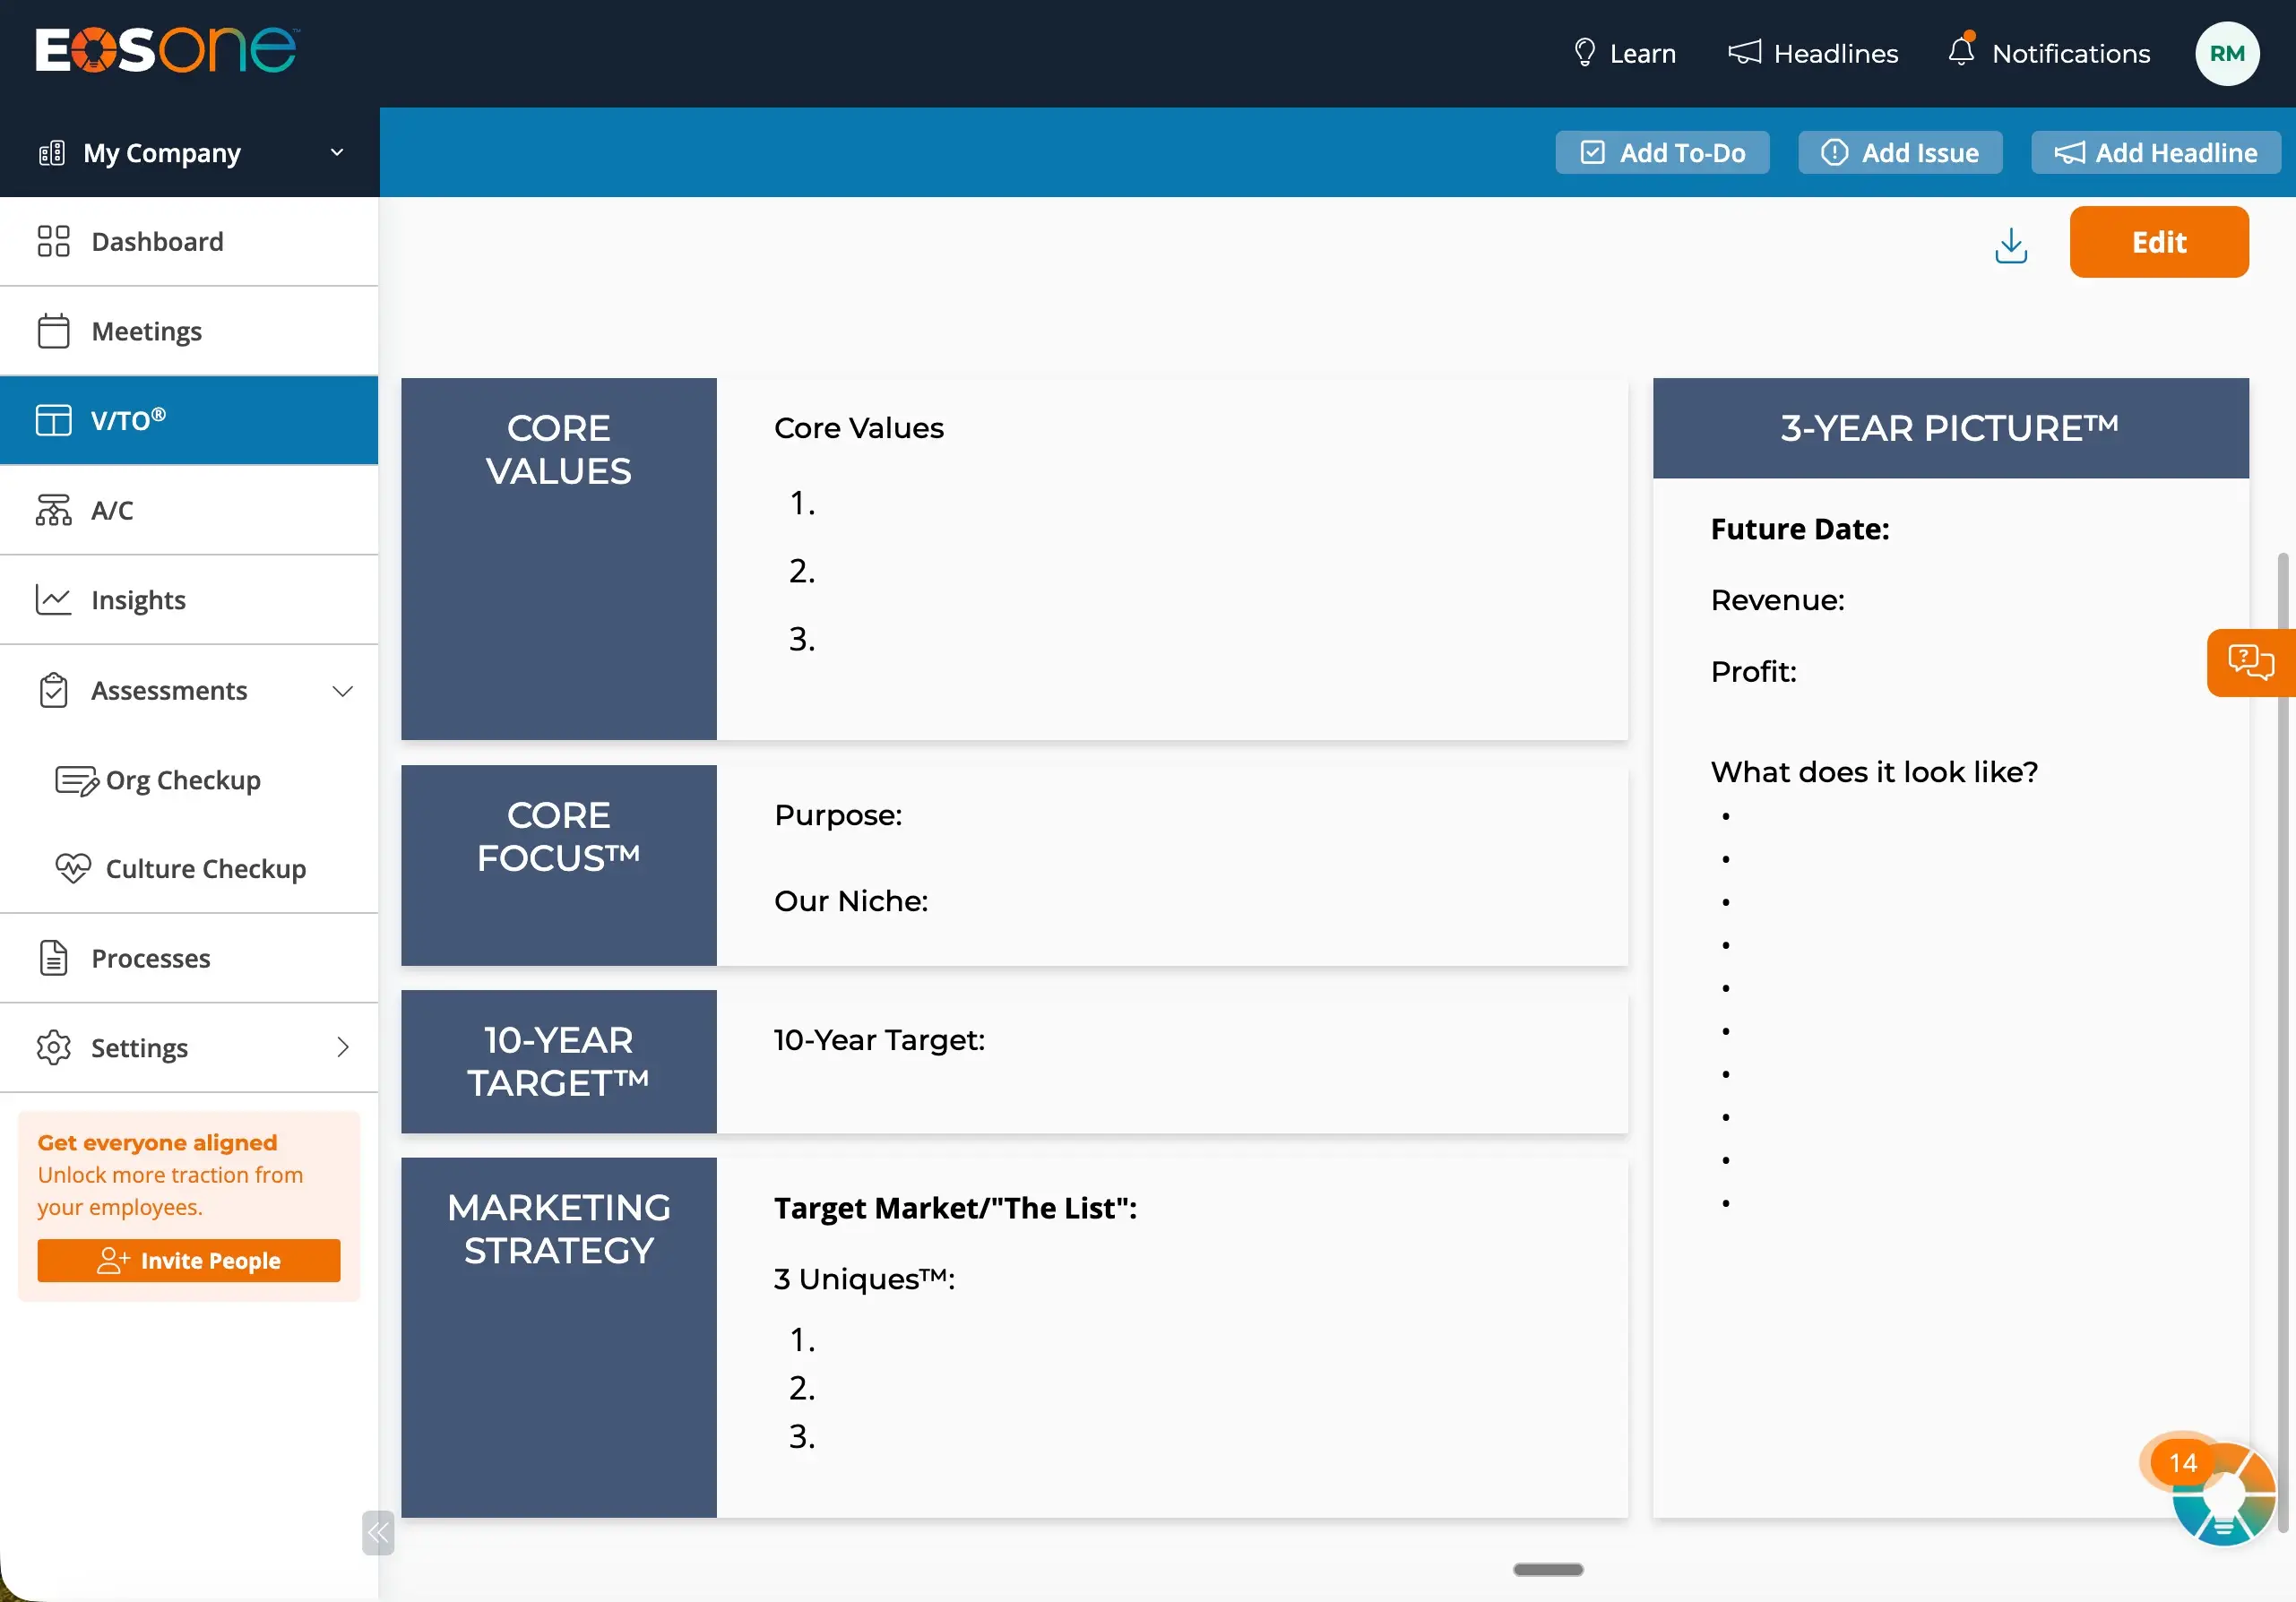Open Dashboard in the sidebar
Screen dimensions: 2296x1602
click(x=157, y=241)
